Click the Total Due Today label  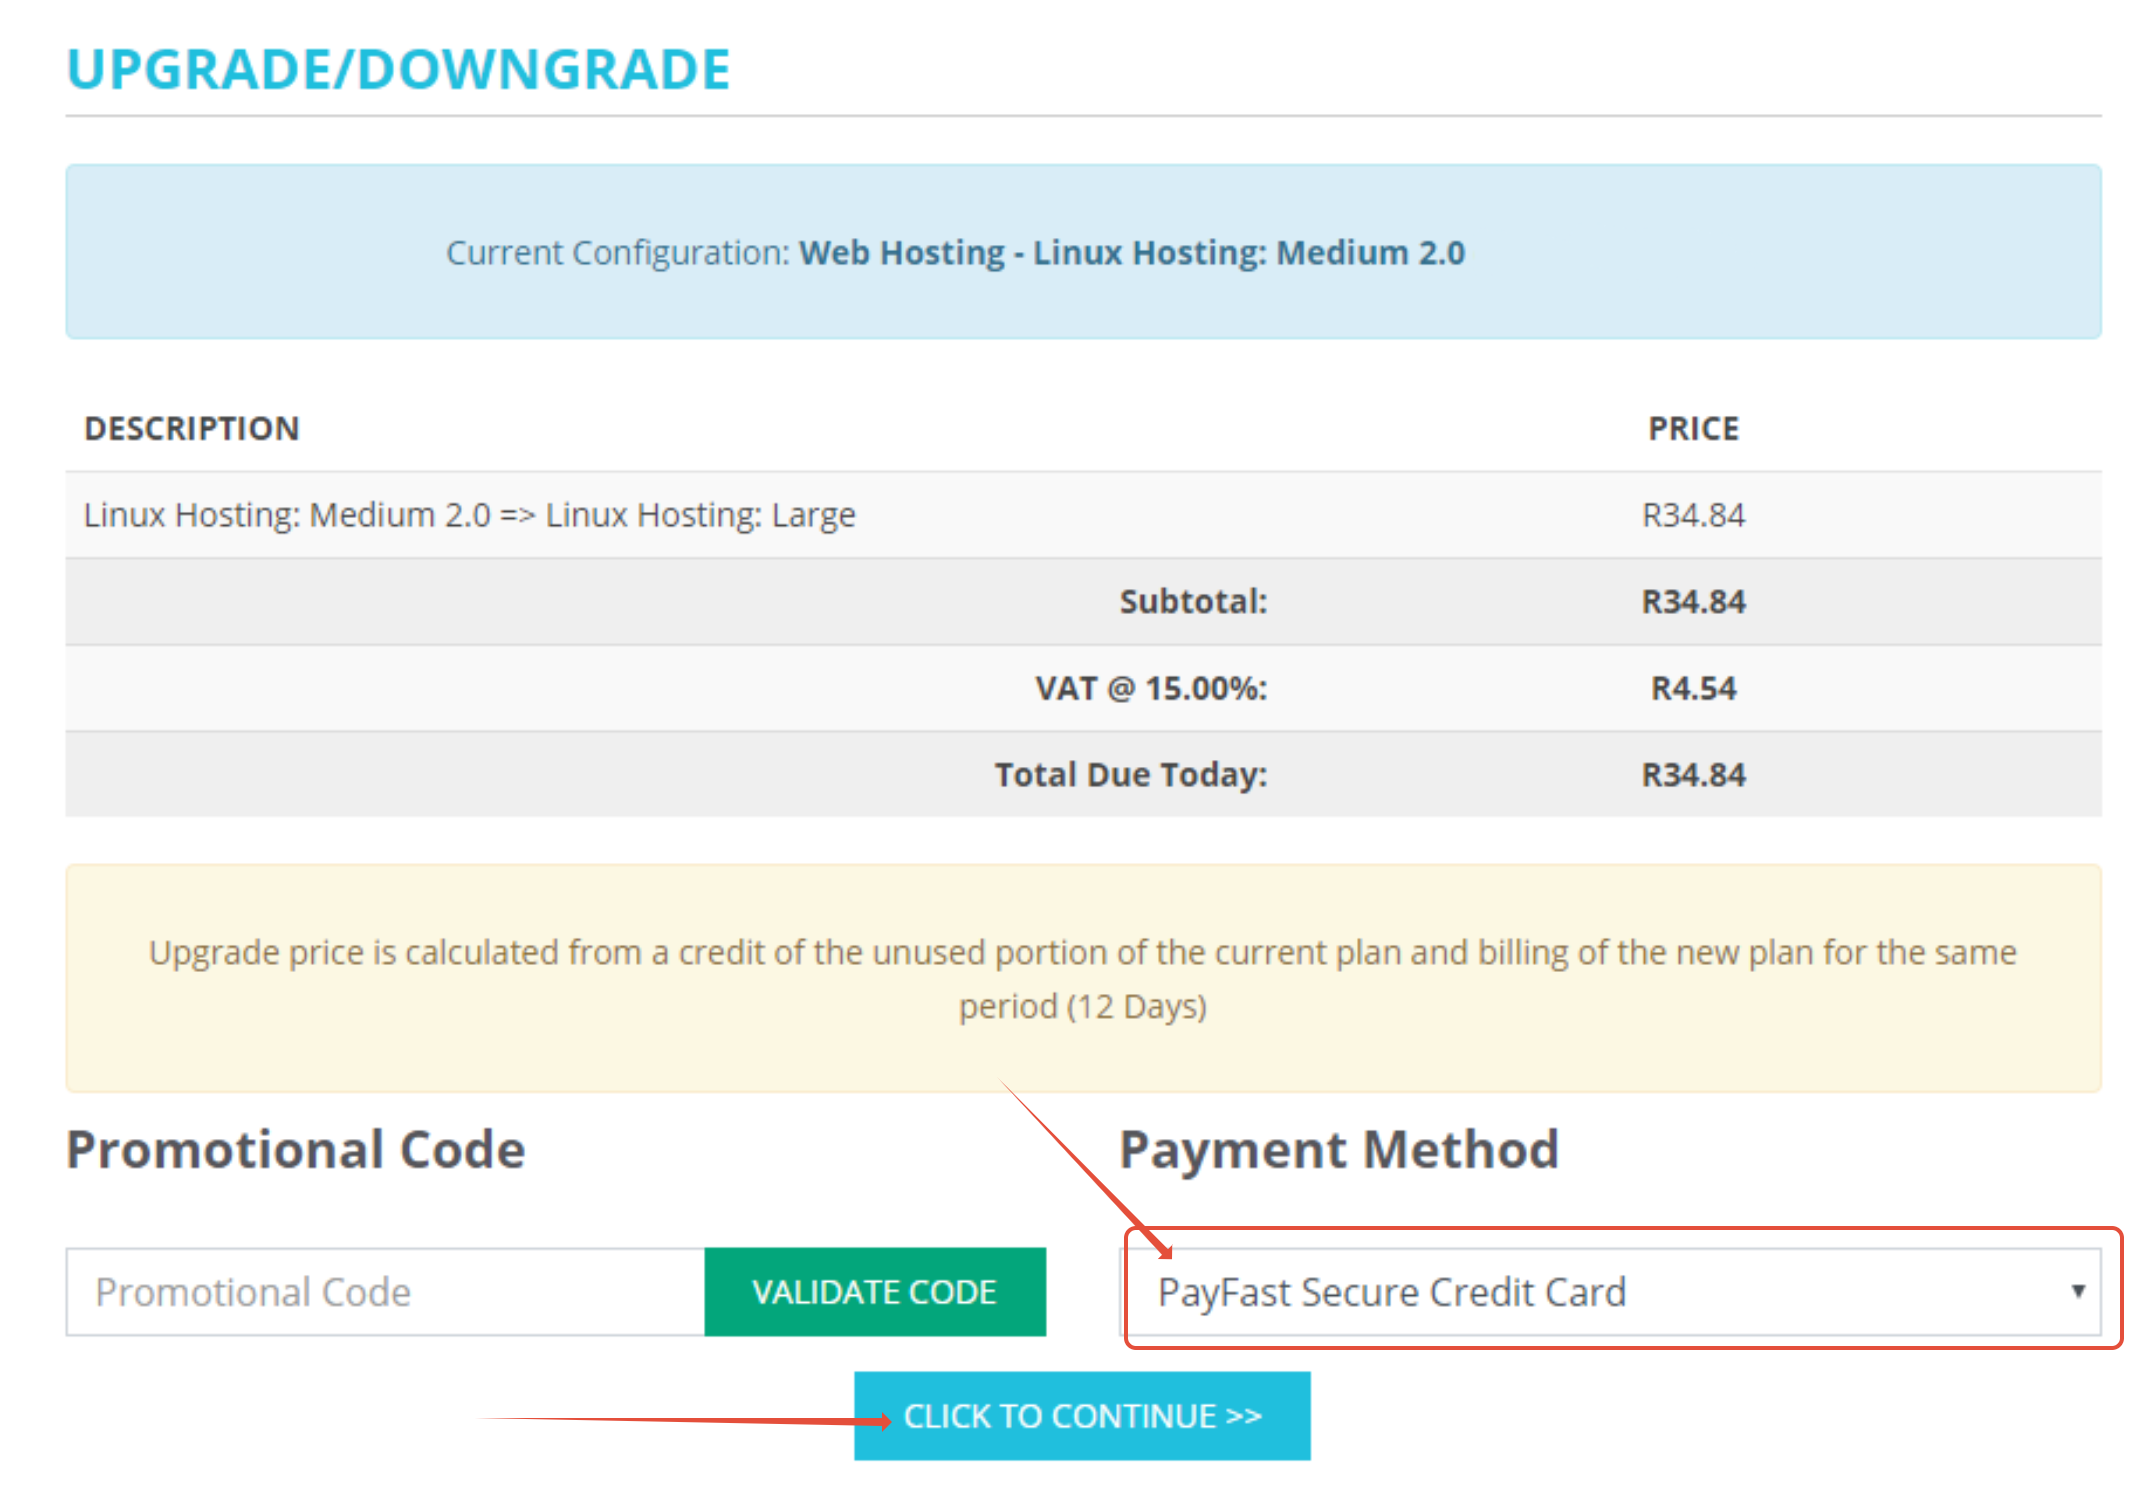tap(1130, 774)
